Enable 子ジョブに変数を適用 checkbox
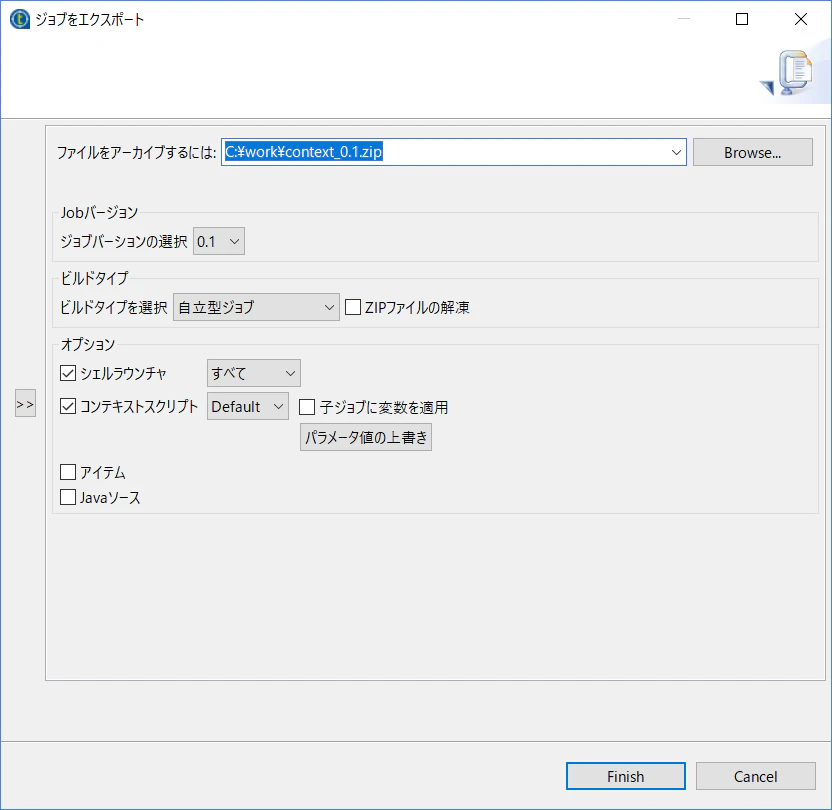Screen dimensions: 832x810 [x=307, y=407]
